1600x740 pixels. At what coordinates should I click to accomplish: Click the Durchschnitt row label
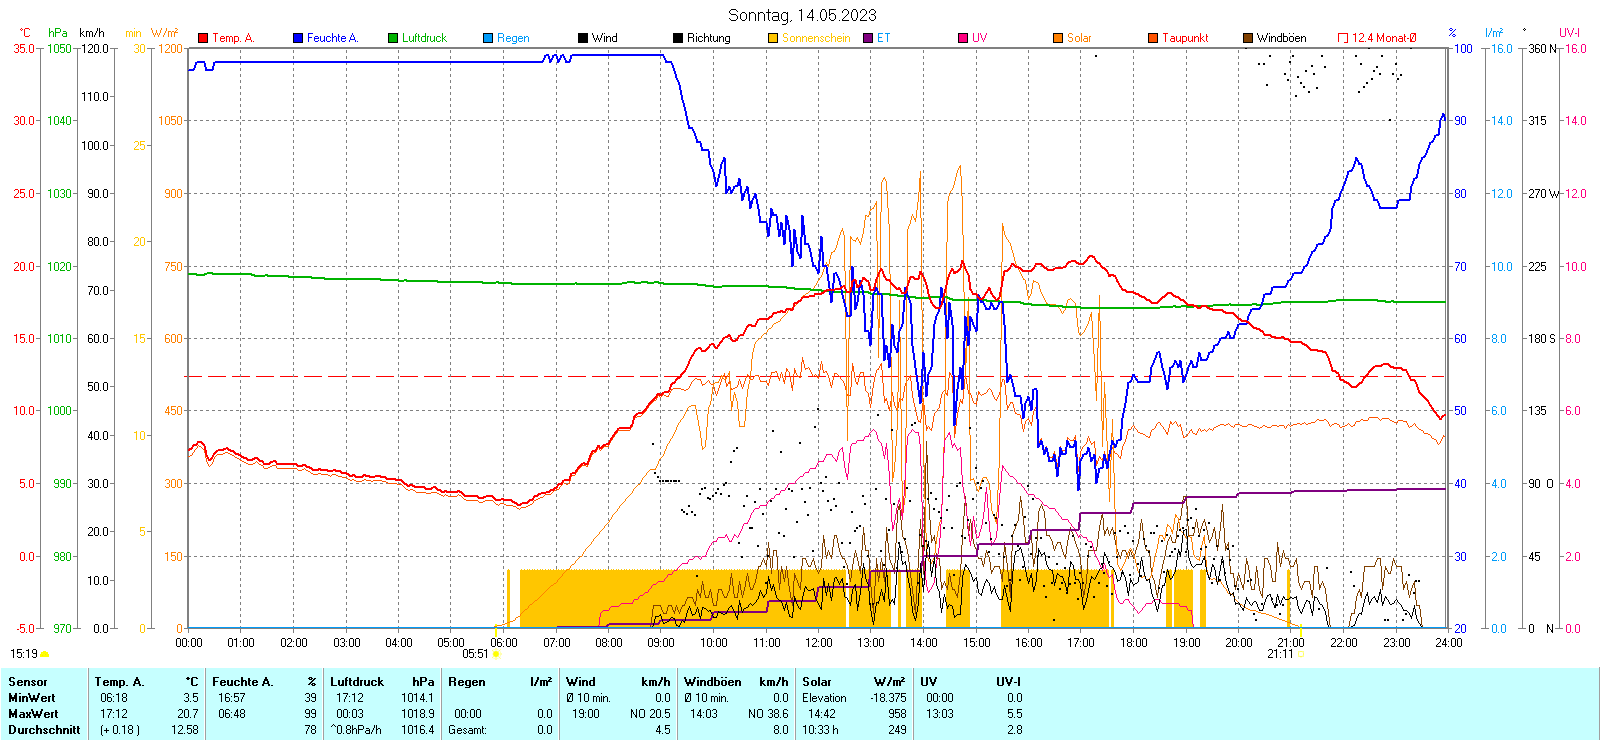point(44,730)
